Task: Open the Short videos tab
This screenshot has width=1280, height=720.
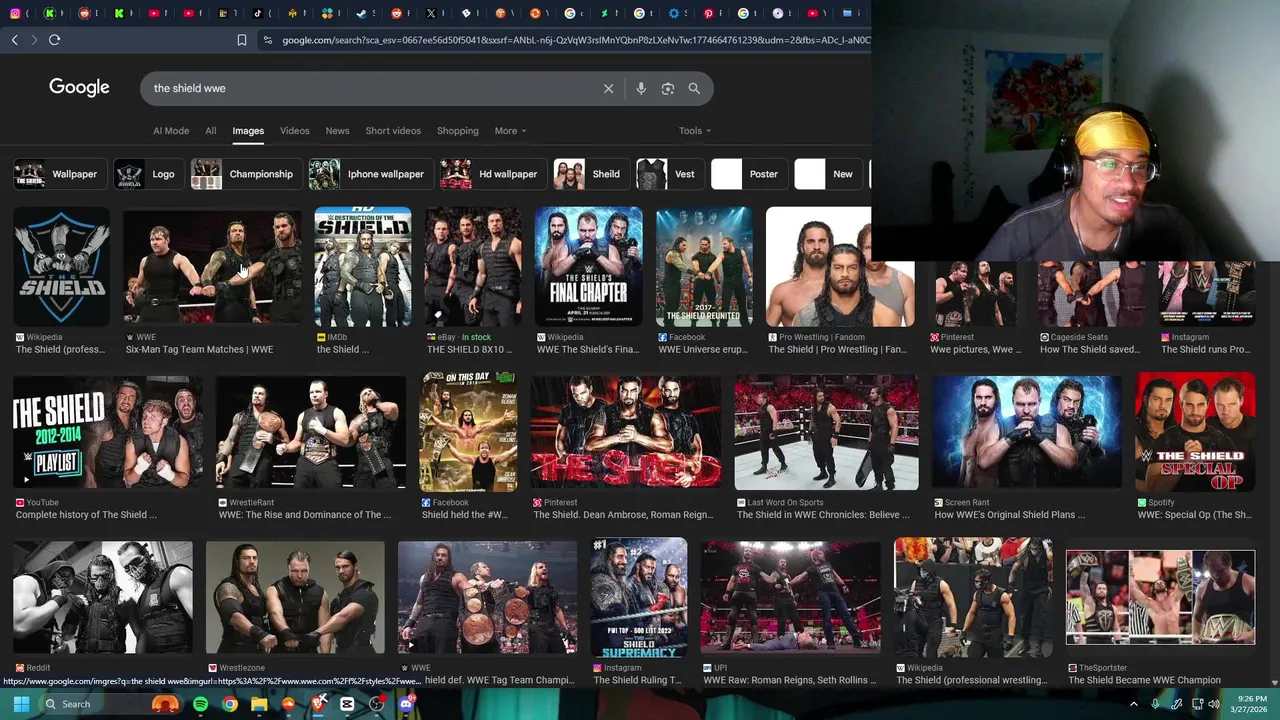Action: (393, 131)
